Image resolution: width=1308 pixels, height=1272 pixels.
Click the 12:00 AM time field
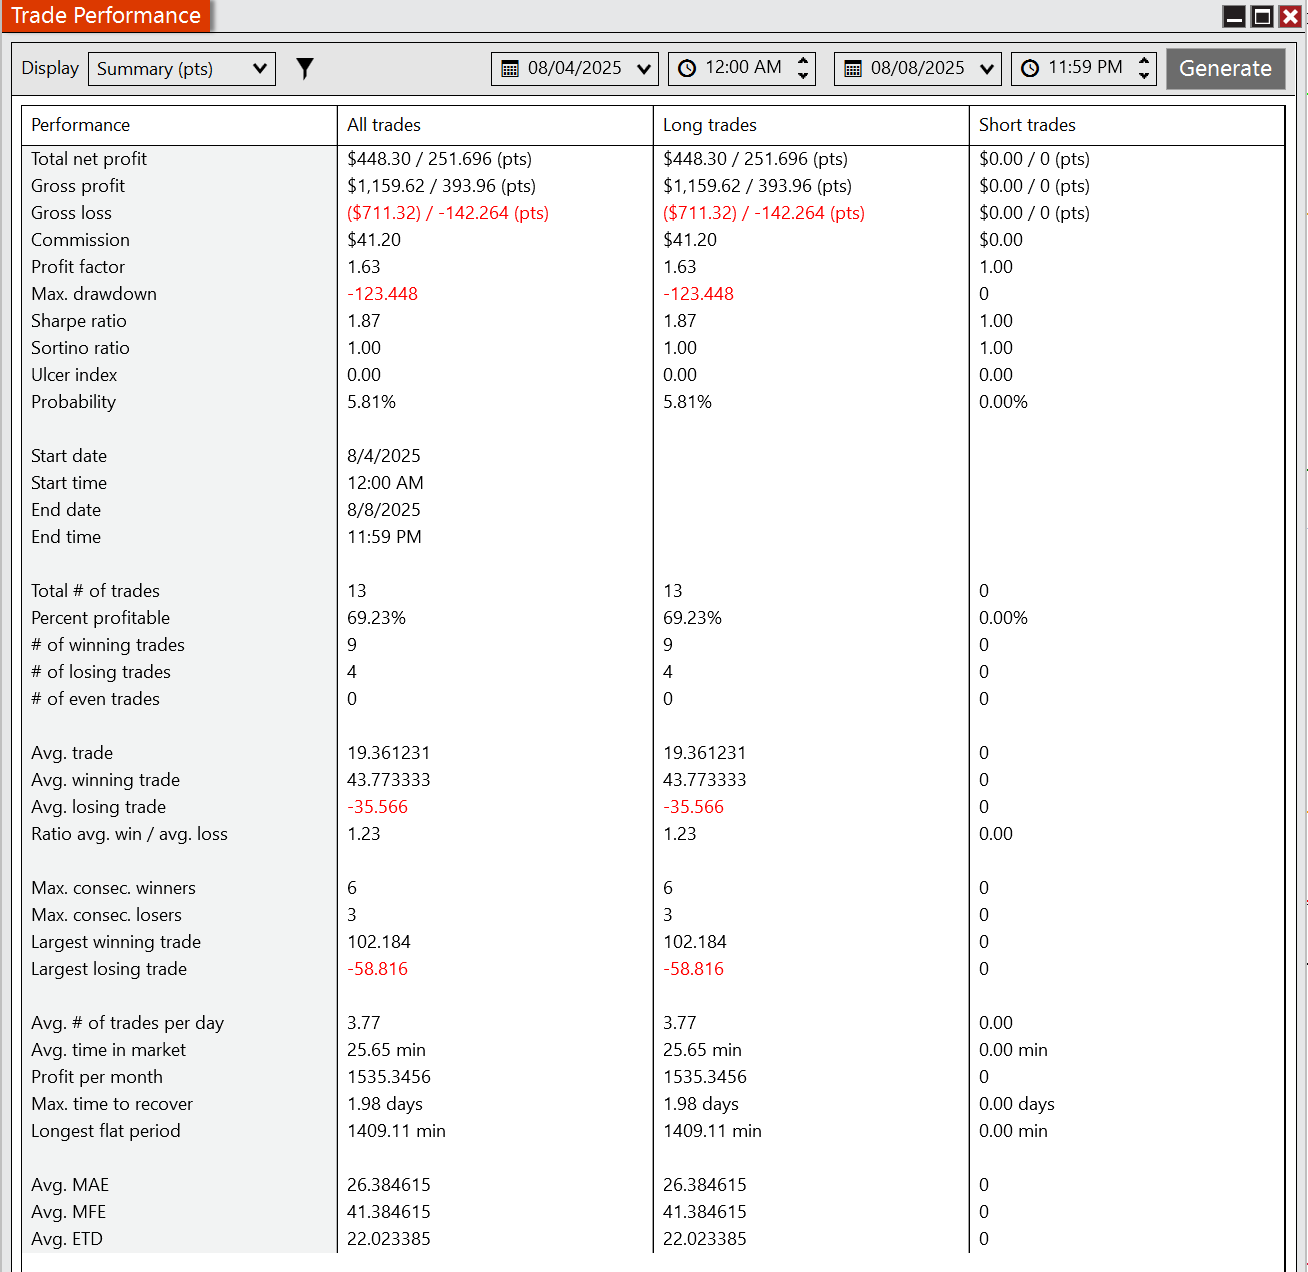pos(744,68)
